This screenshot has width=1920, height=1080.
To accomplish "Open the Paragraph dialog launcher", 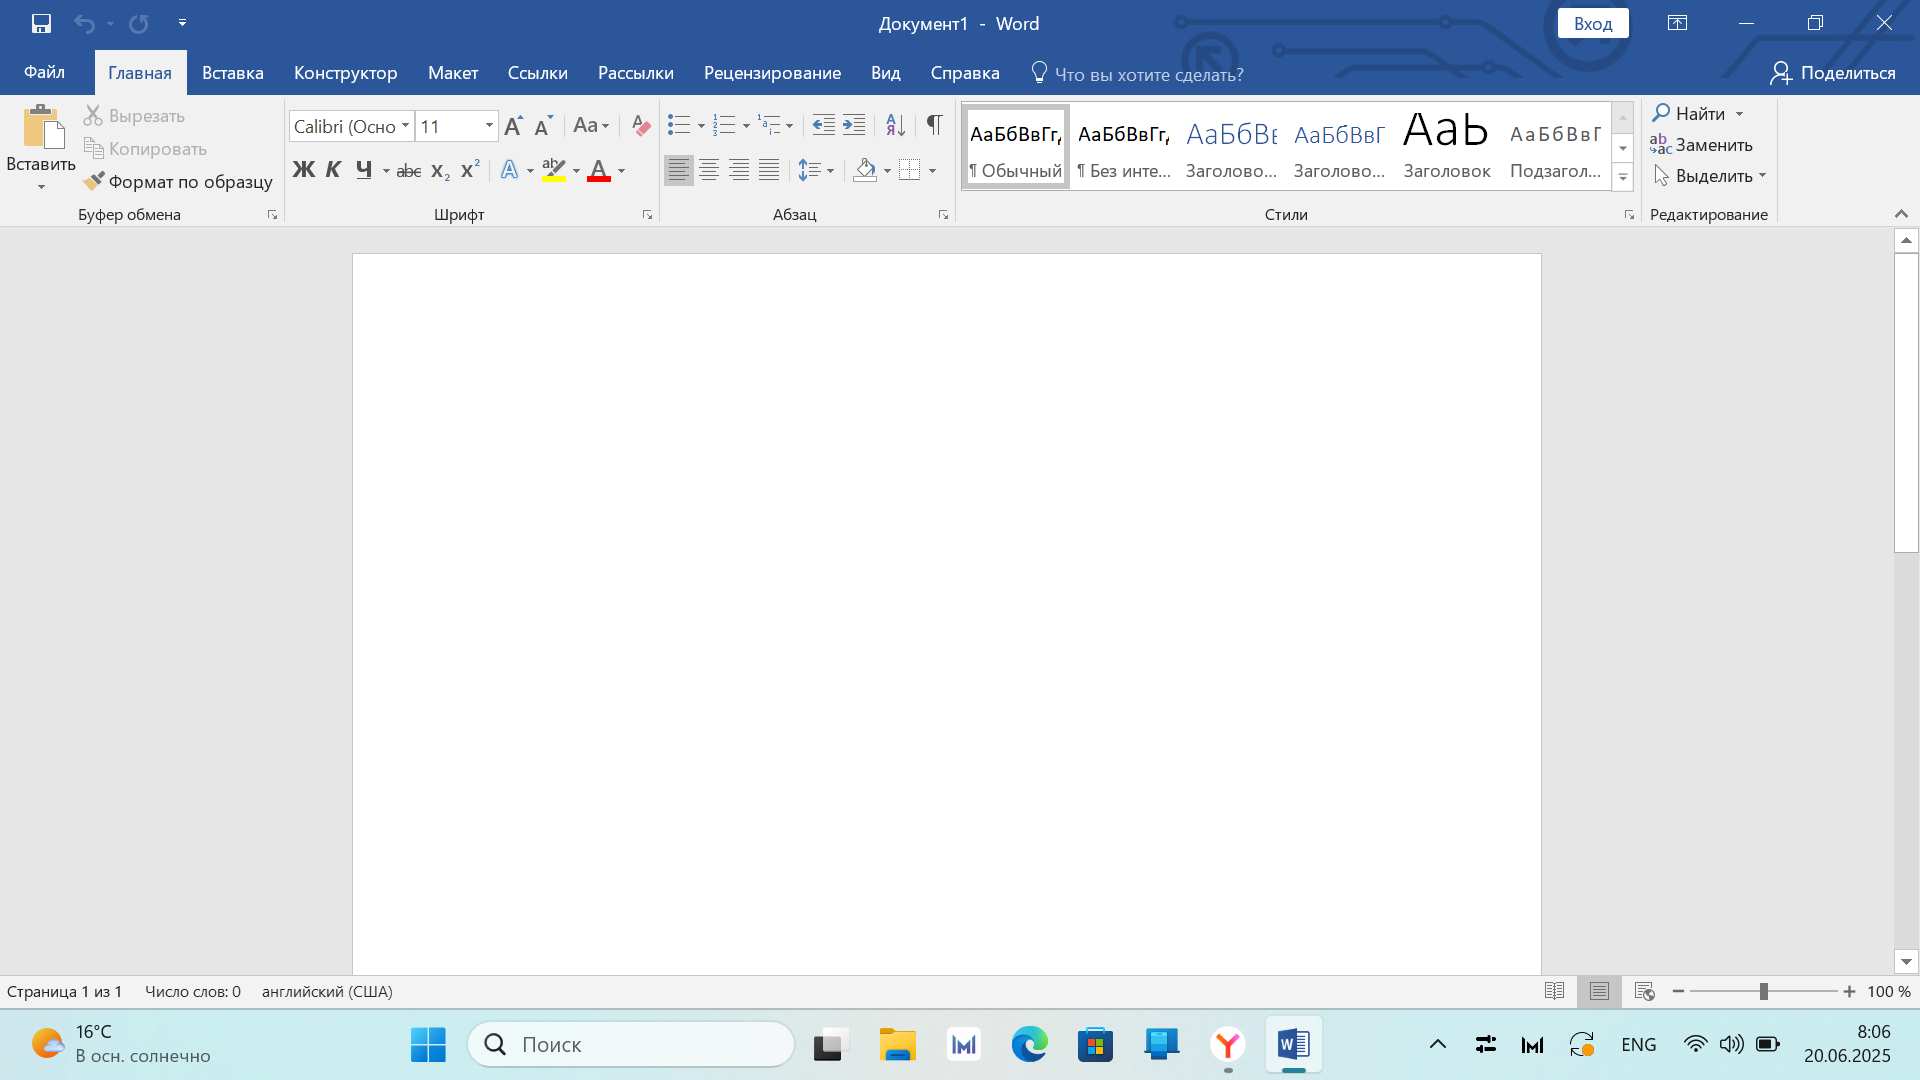I will pos(943,215).
